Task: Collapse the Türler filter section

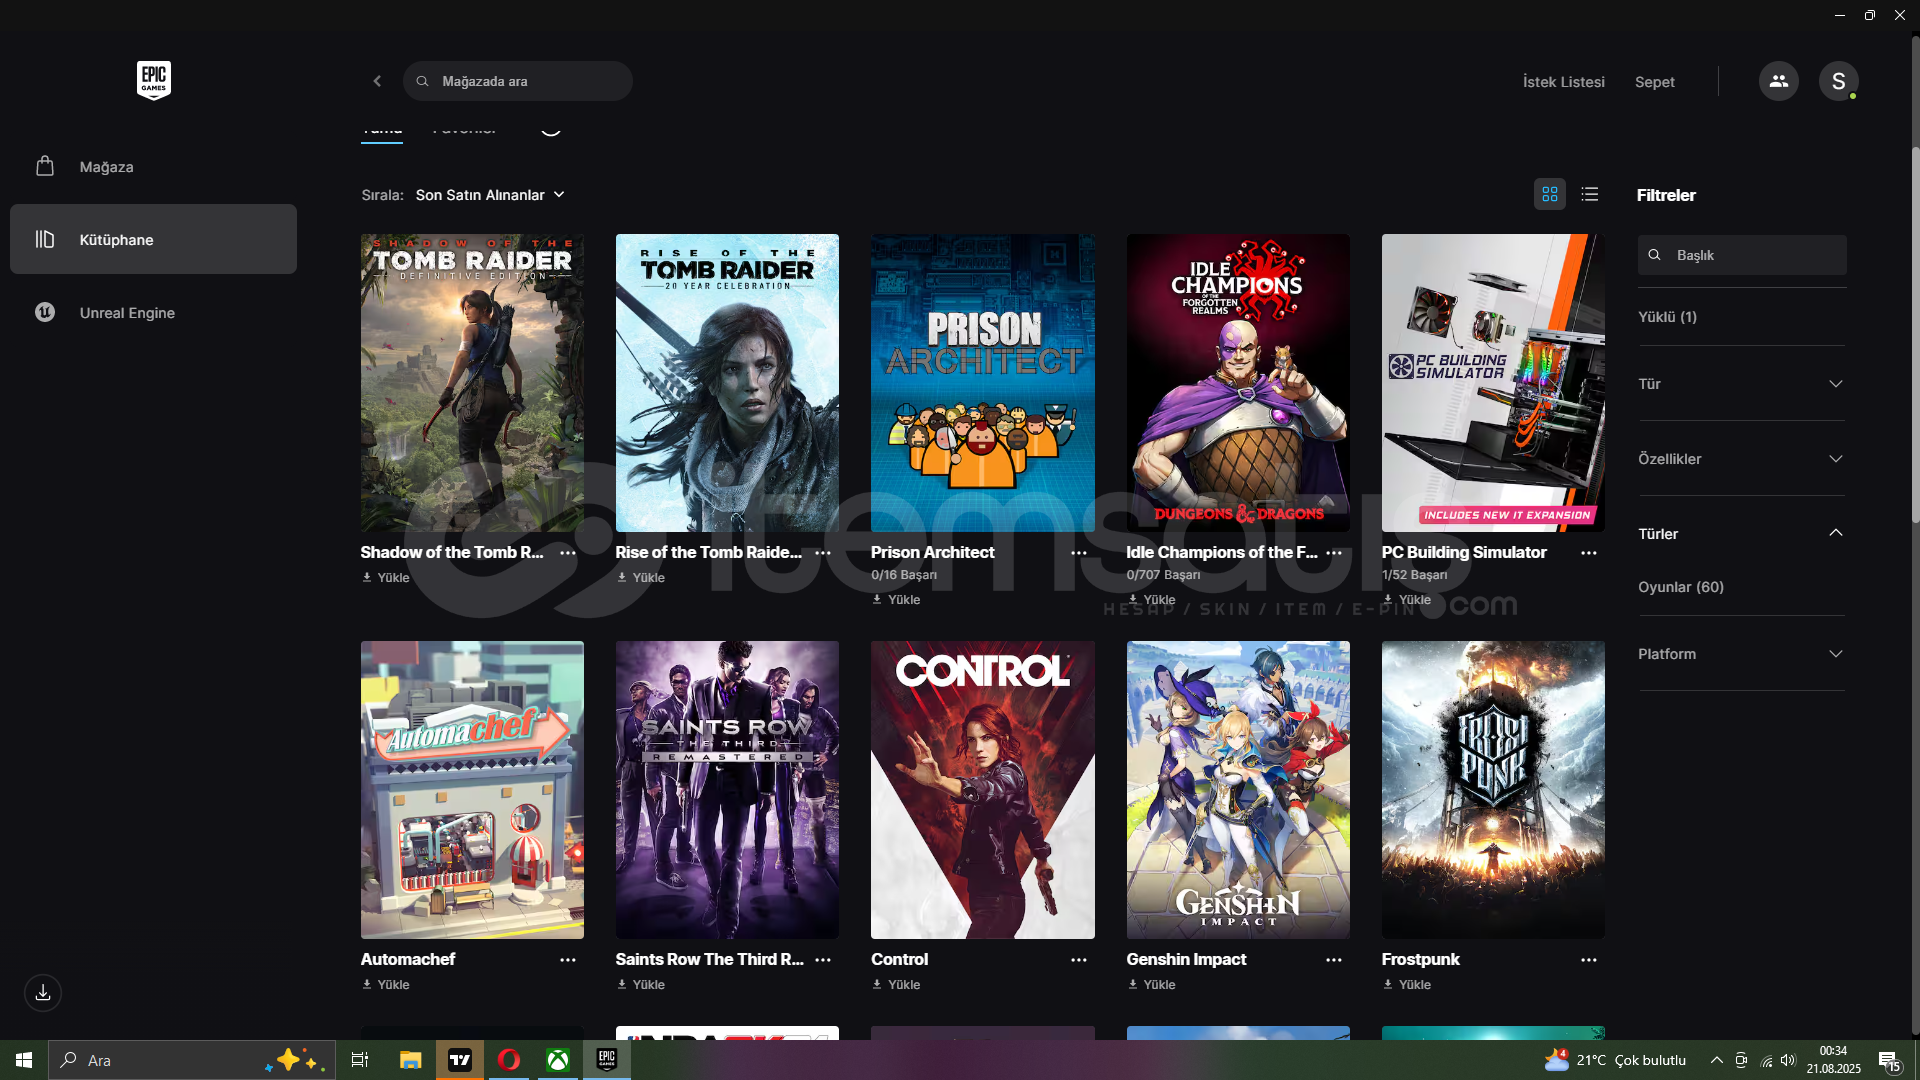Action: 1742,533
